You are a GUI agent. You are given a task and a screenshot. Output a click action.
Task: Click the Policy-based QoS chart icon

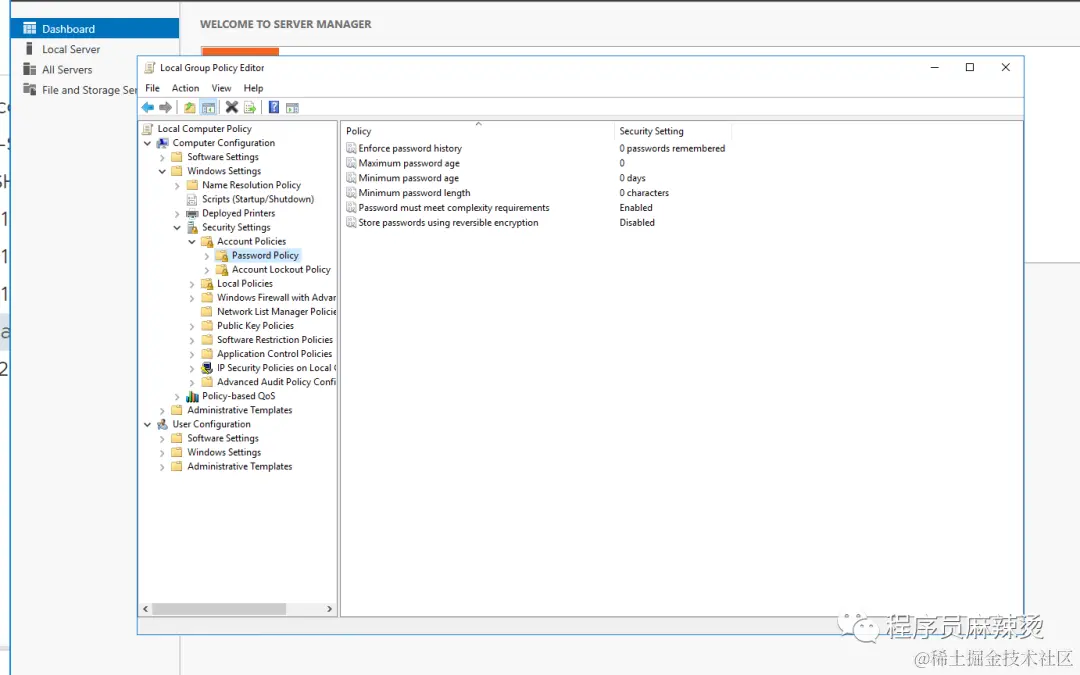(x=192, y=396)
